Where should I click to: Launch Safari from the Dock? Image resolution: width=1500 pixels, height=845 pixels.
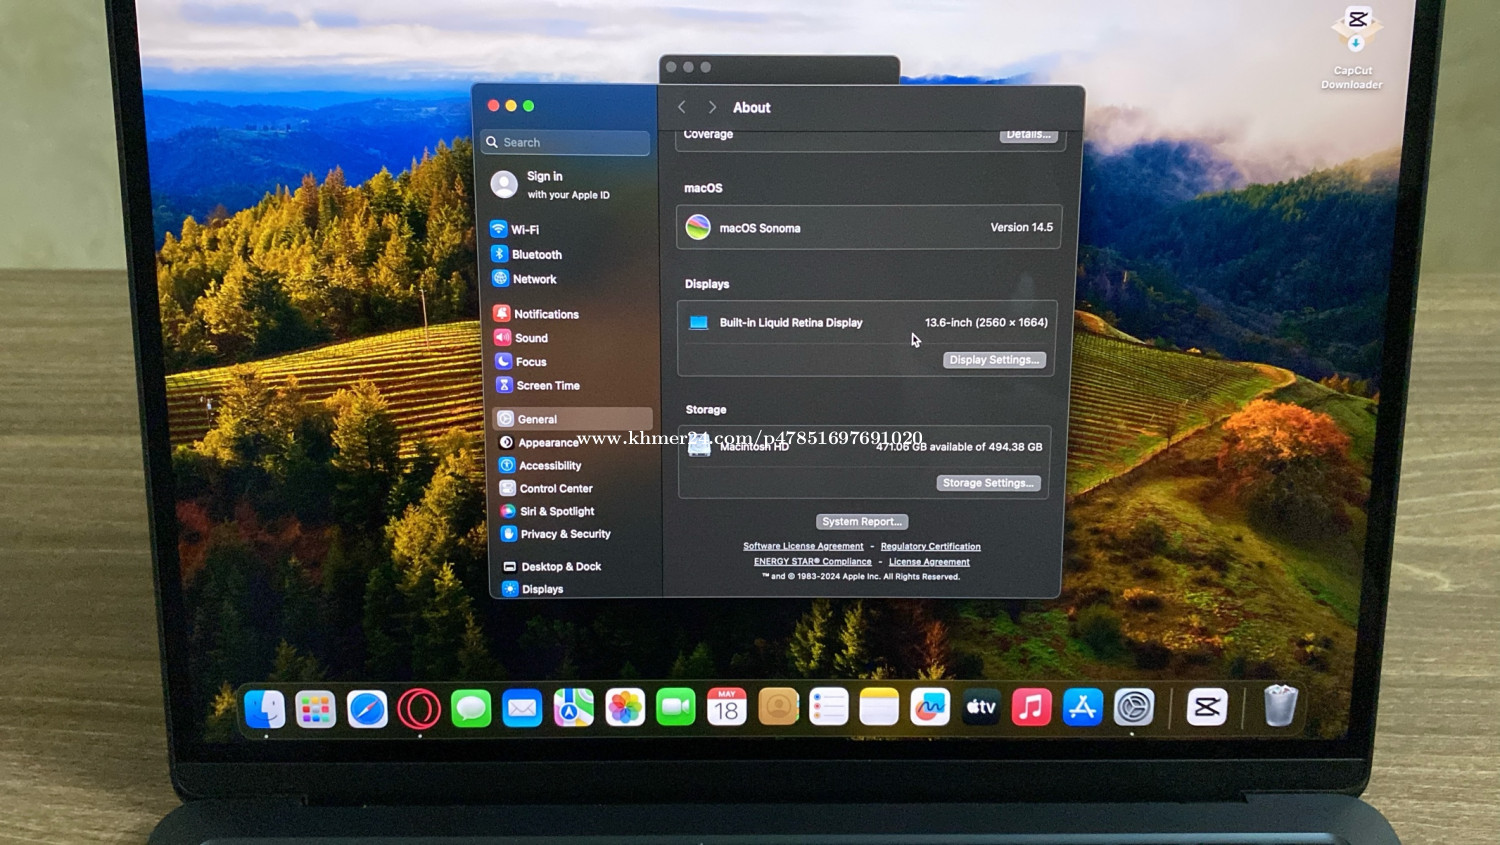[x=367, y=709]
